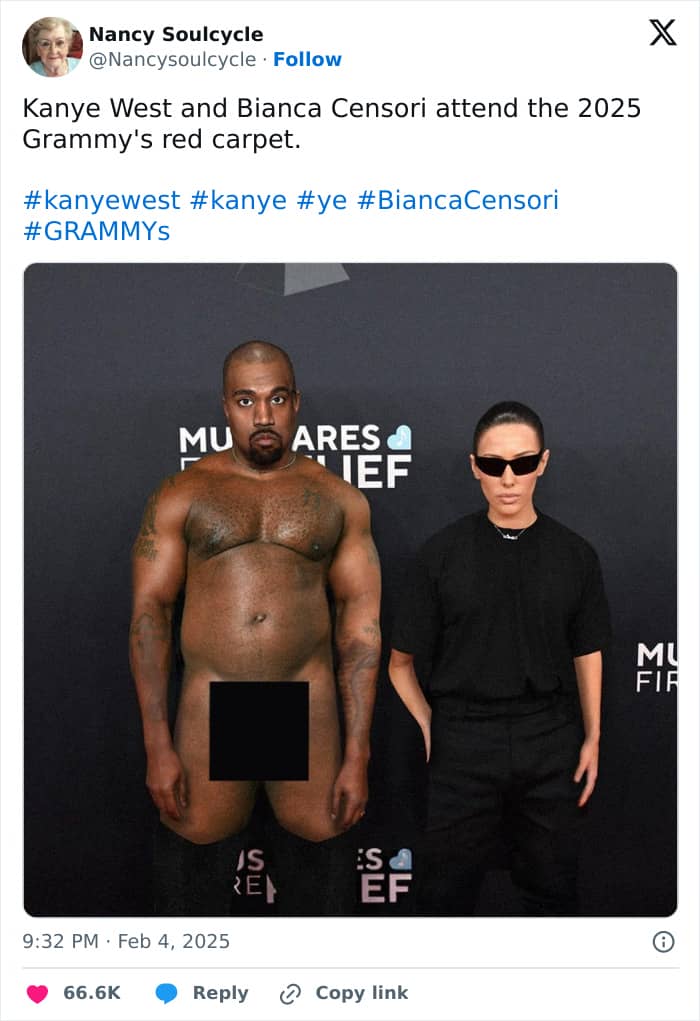Click the X logo icon

663,32
